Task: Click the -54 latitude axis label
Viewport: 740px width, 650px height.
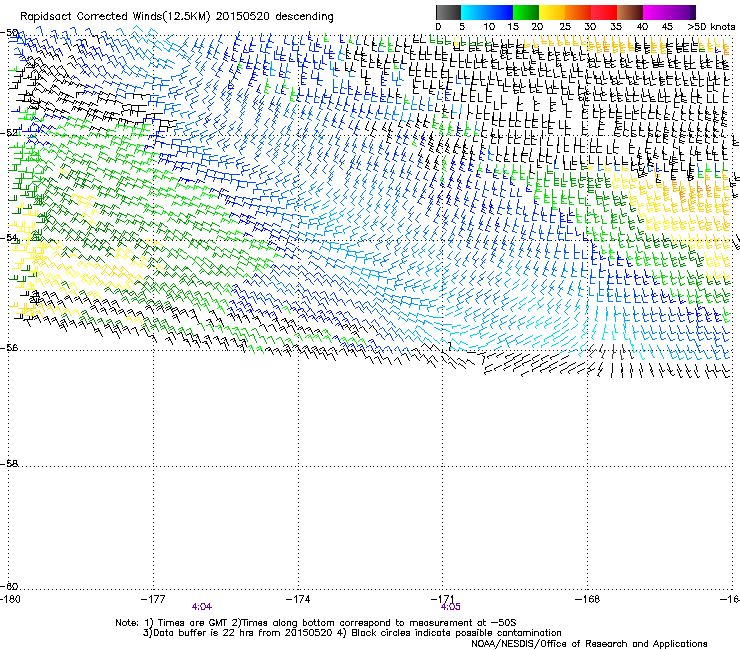Action: pos(9,237)
